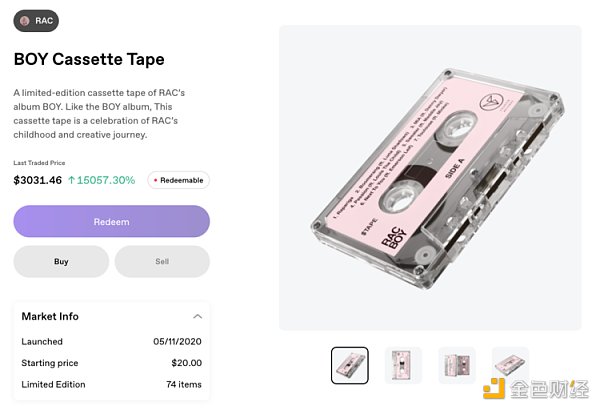The height and width of the screenshot is (410, 600).
Task: Click the Redeemable status badge
Action: tap(178, 181)
